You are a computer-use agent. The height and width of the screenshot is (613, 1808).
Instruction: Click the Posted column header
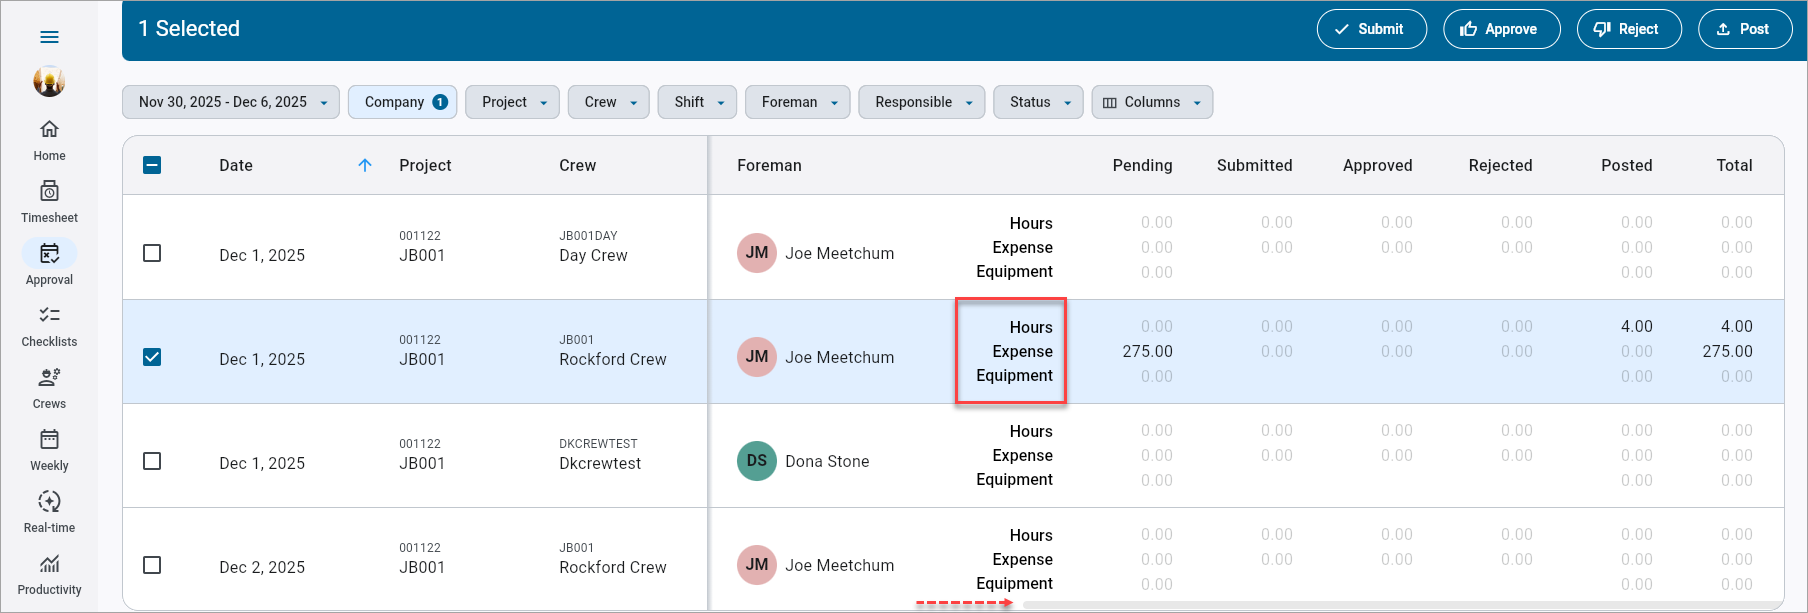point(1626,166)
